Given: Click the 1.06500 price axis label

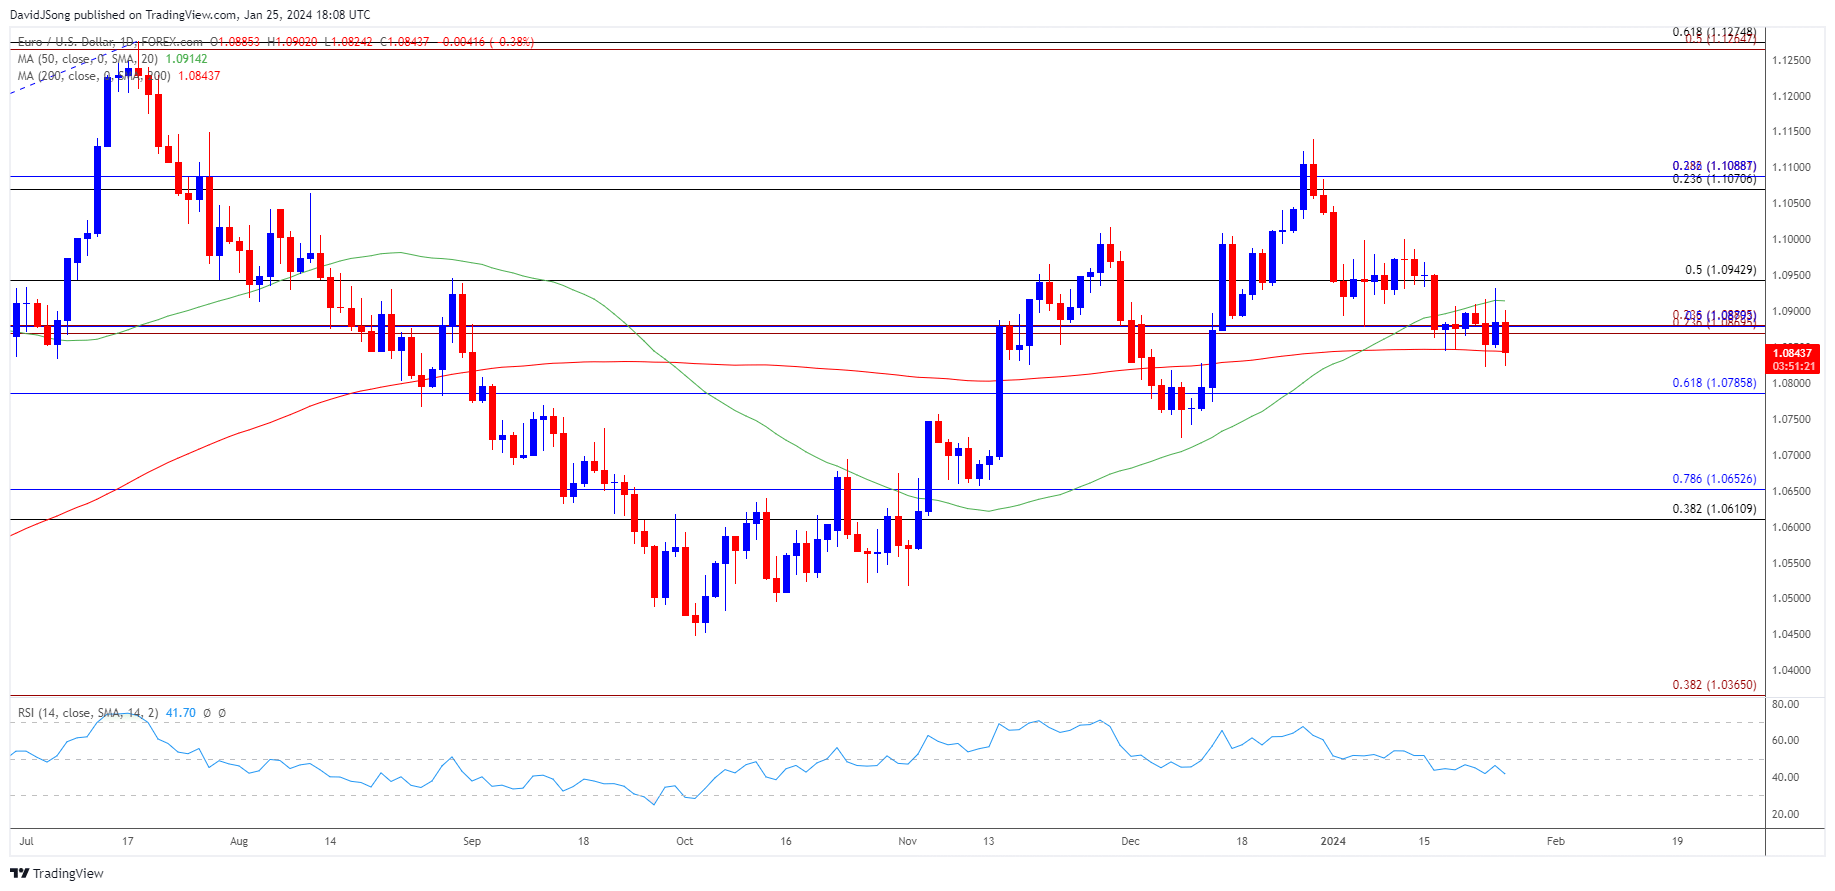Looking at the screenshot, I should tap(1791, 492).
